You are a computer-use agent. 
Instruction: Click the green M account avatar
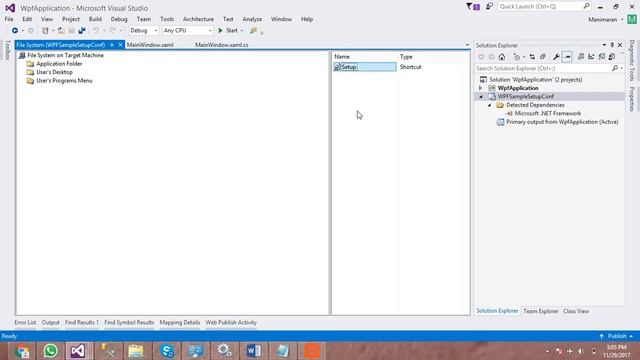pos(632,19)
